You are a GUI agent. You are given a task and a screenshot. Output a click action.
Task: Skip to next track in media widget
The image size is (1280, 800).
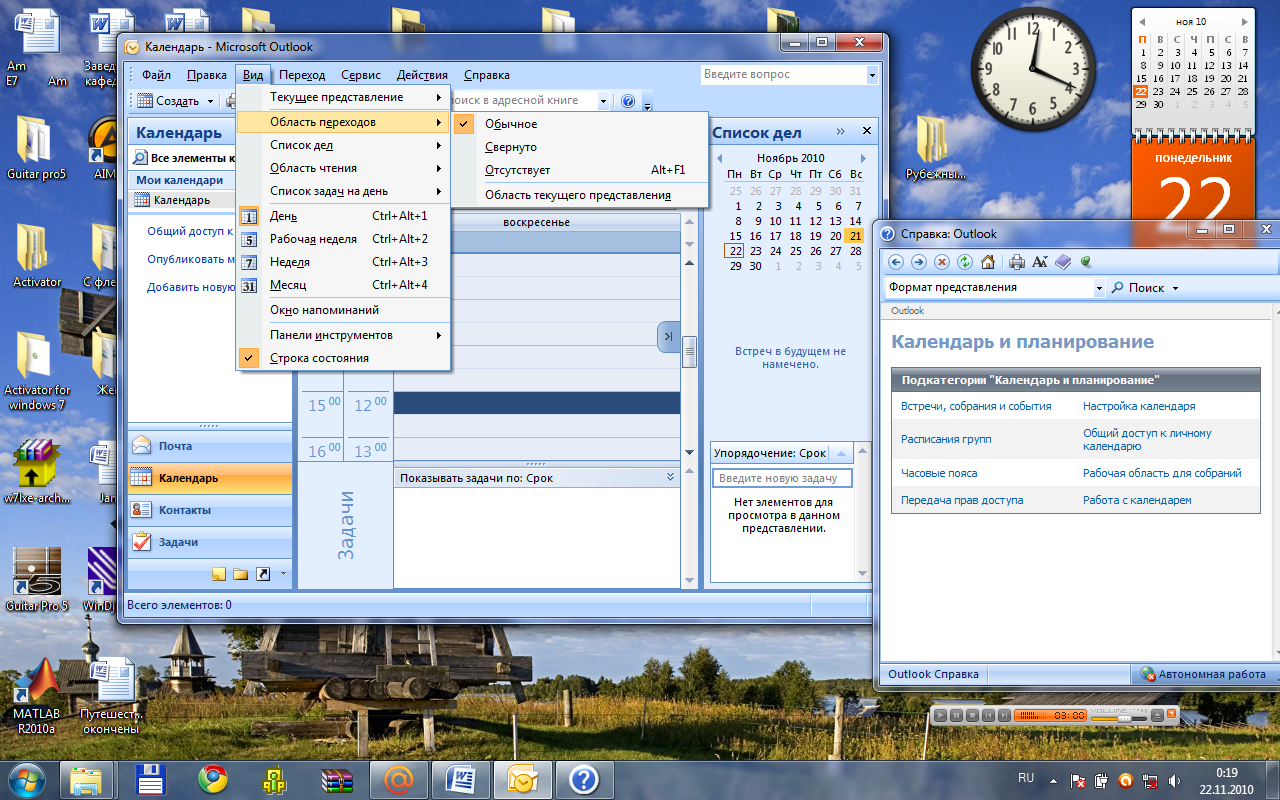coord(1004,715)
